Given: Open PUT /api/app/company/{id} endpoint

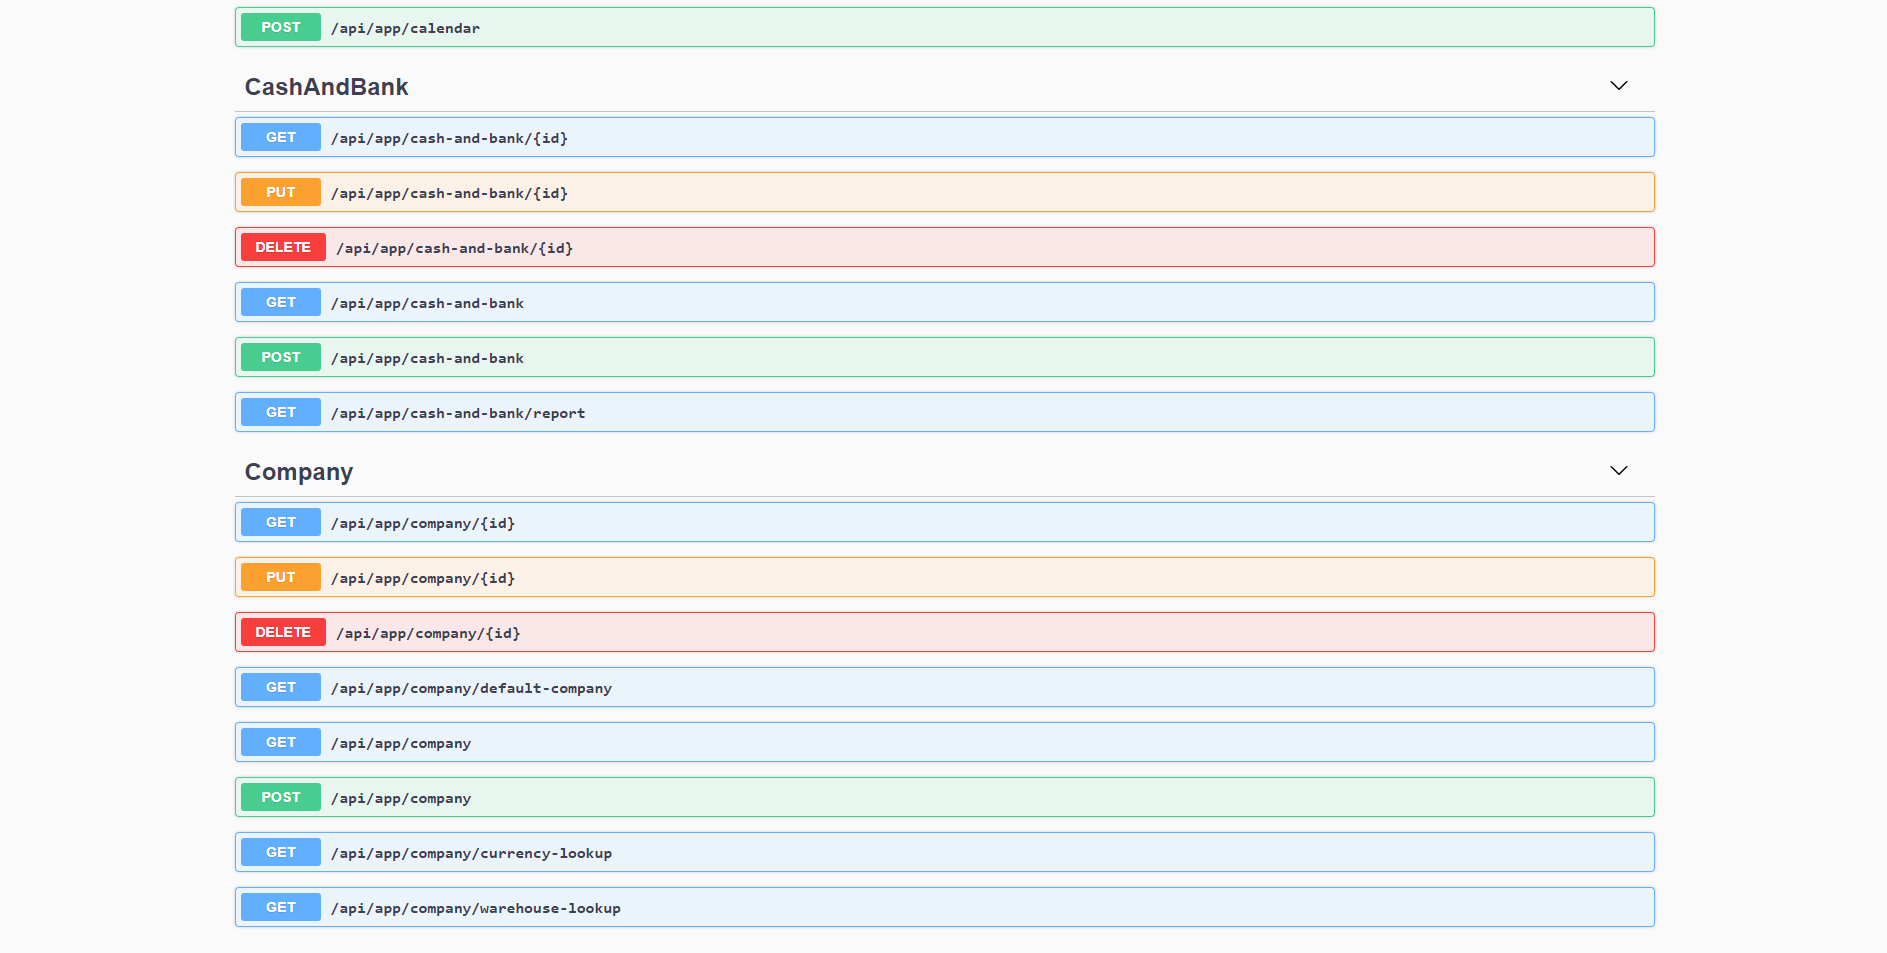Looking at the screenshot, I should [423, 578].
